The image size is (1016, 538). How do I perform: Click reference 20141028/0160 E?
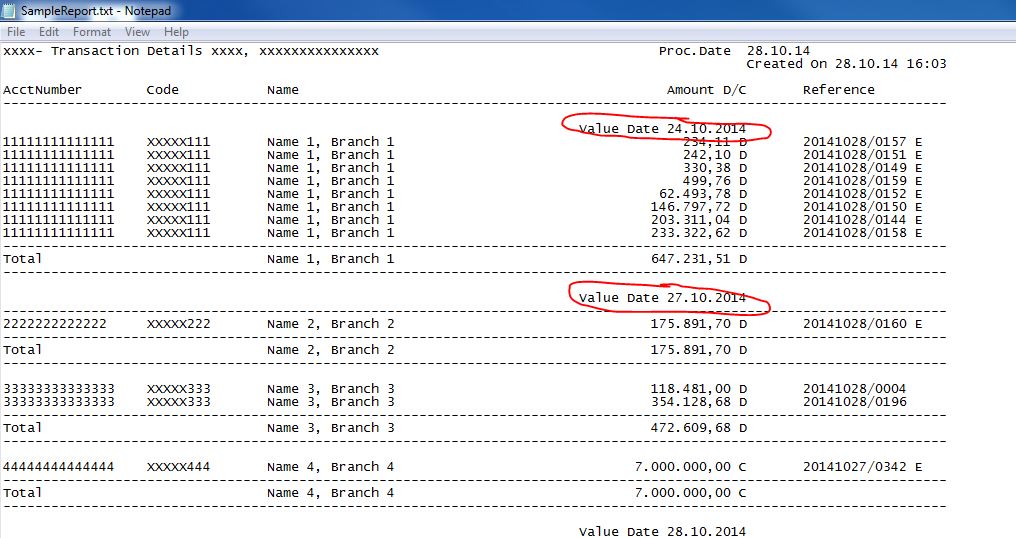point(862,324)
